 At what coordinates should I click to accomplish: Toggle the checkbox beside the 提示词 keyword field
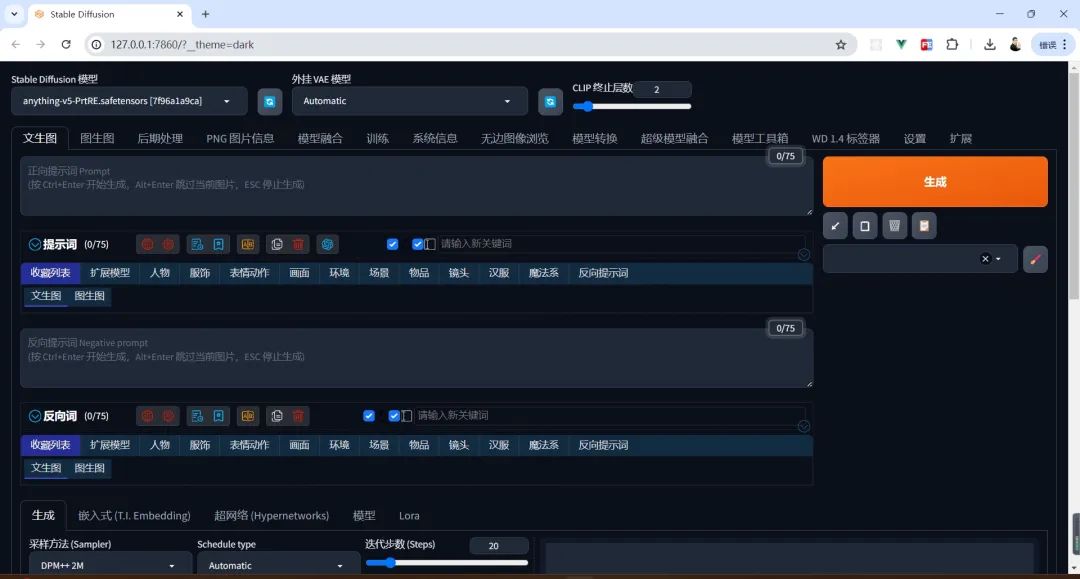click(417, 244)
